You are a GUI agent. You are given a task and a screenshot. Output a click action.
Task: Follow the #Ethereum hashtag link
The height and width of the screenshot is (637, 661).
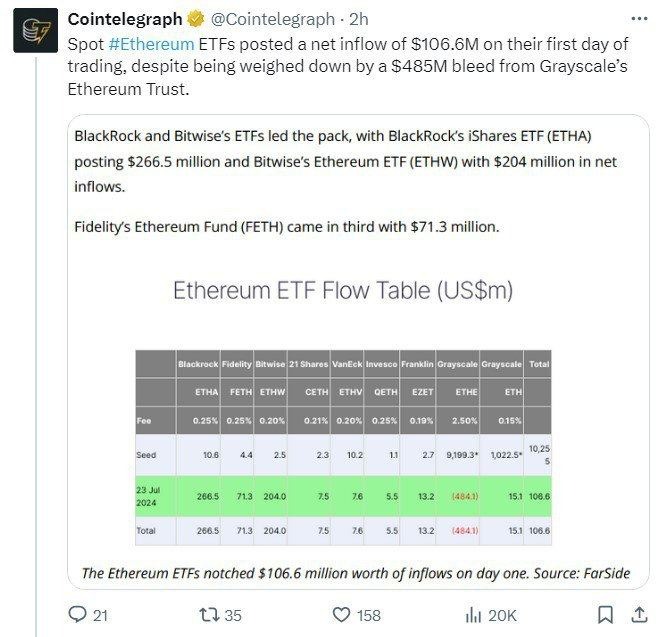tap(151, 46)
